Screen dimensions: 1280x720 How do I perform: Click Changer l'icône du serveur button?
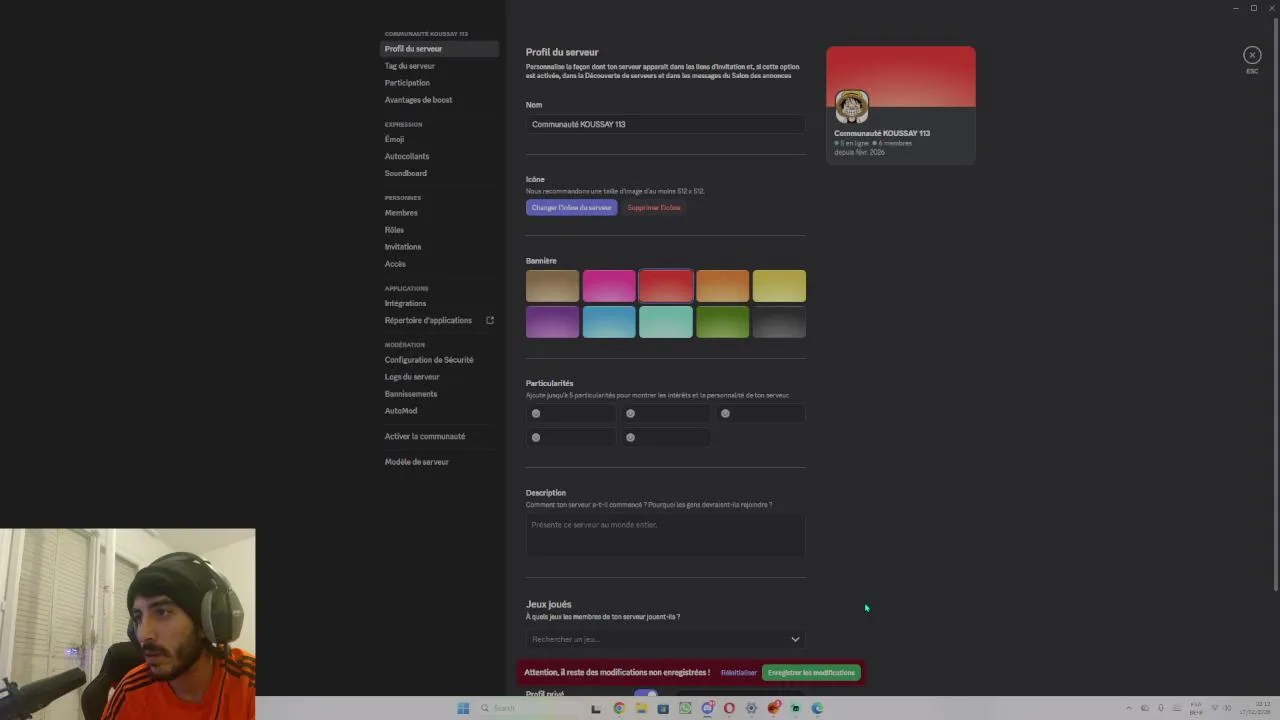(x=571, y=208)
